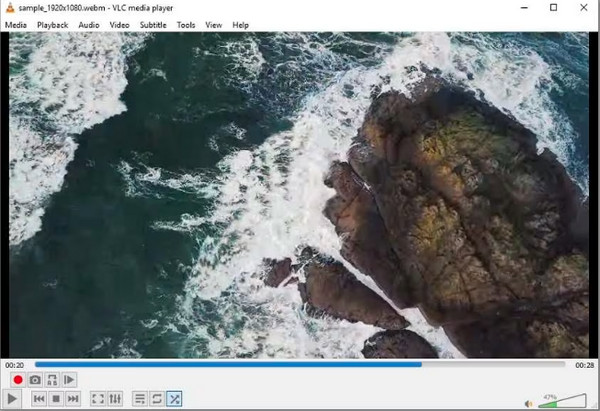This screenshot has height=411, width=600.
Task: Open the Subtitle menu
Action: tap(153, 25)
